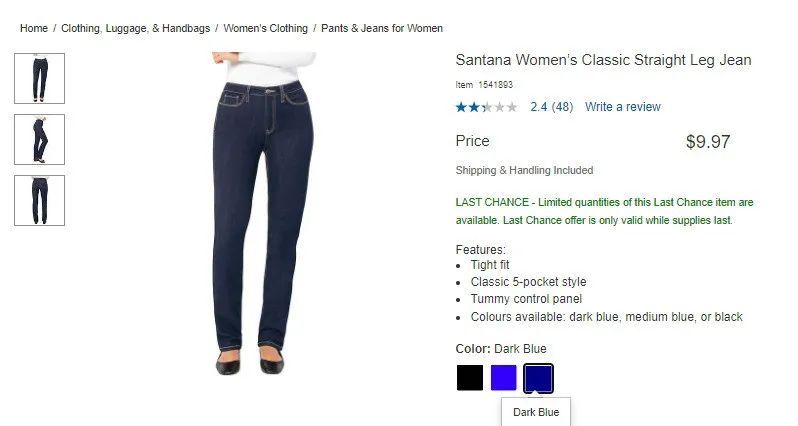This screenshot has width=798, height=426.
Task: Choose the dark blue color swatch
Action: 538,378
